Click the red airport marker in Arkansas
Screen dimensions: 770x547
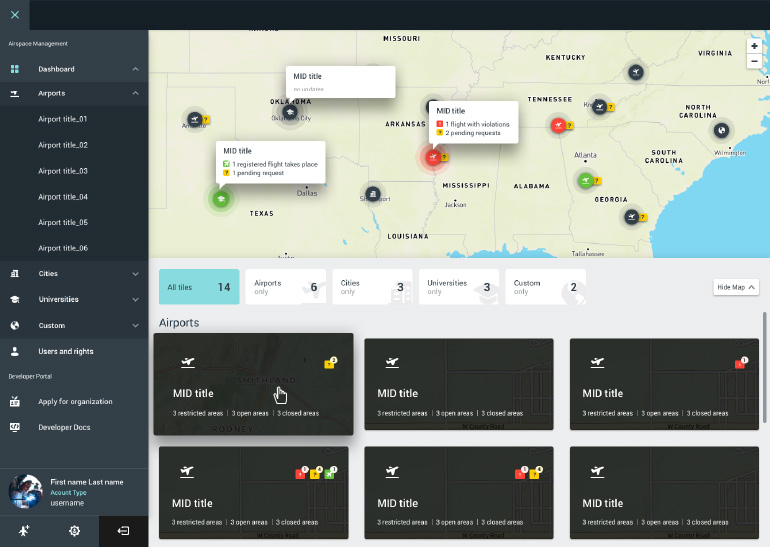pyautogui.click(x=433, y=157)
